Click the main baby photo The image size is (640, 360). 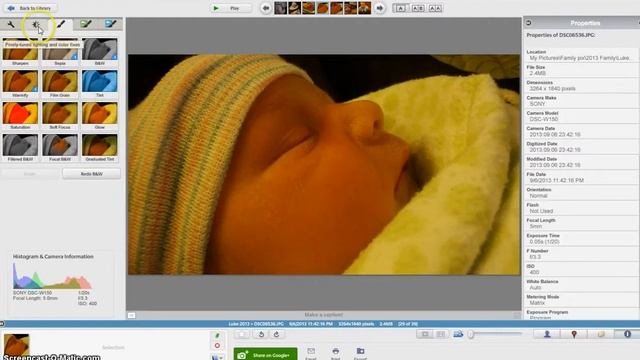(324, 164)
